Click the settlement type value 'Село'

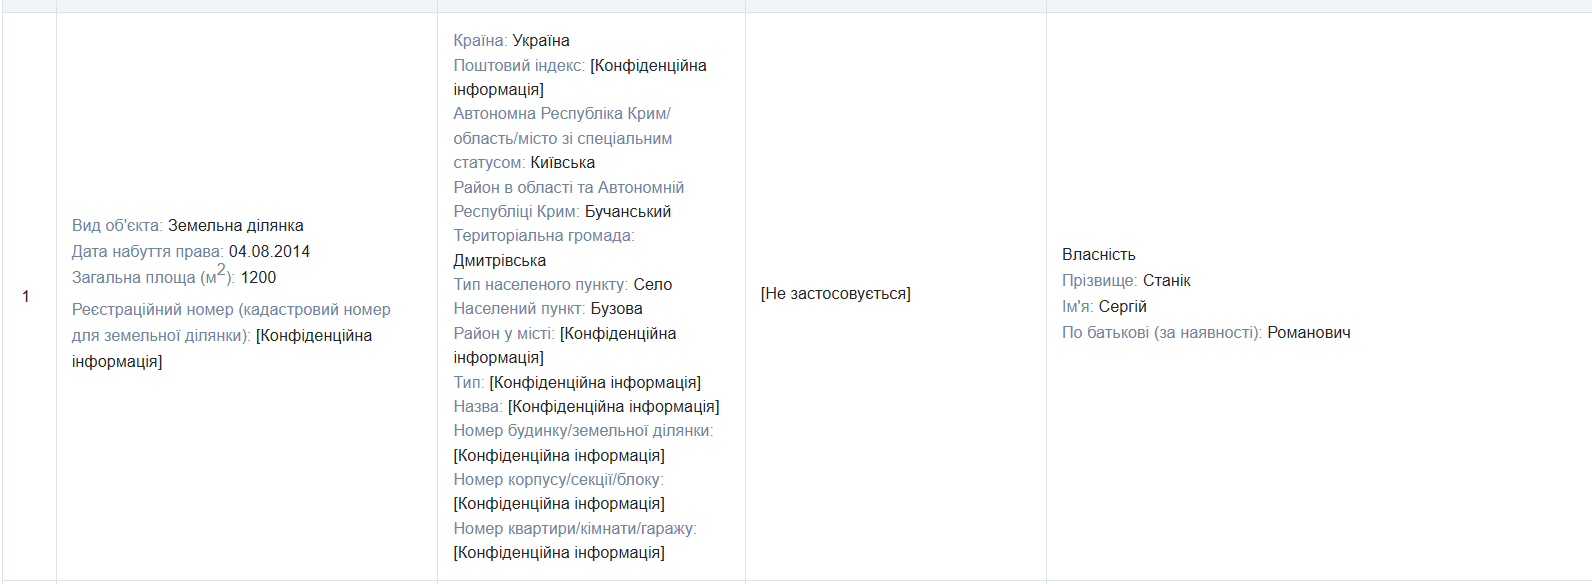(x=653, y=285)
